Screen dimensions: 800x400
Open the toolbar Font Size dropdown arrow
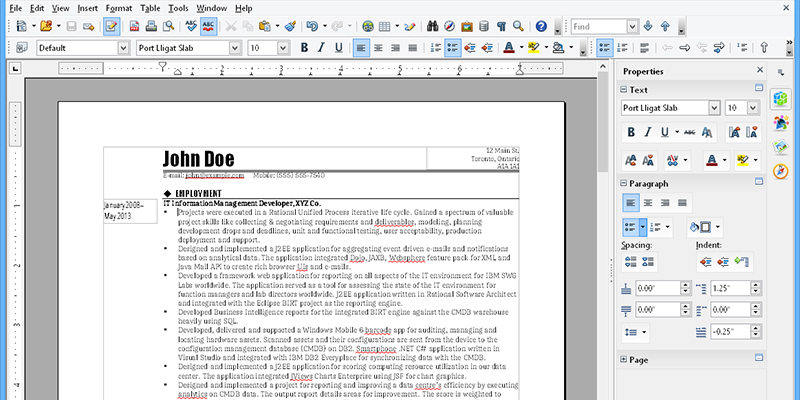coord(284,48)
